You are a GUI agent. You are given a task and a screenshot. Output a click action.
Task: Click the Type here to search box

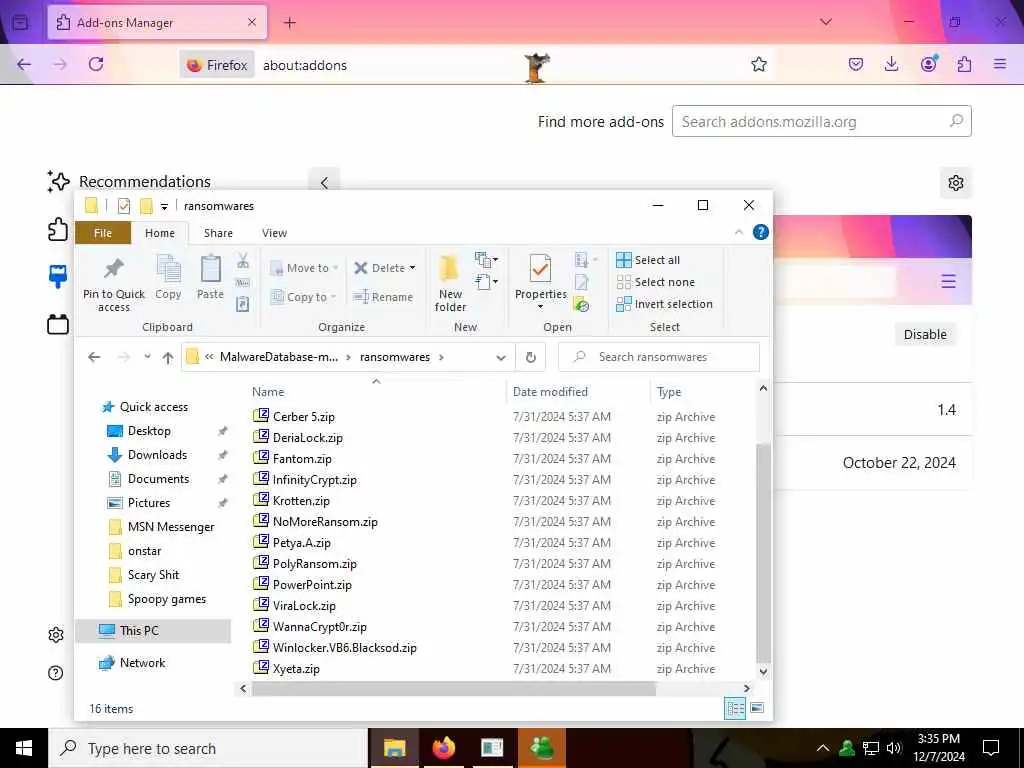(x=208, y=748)
